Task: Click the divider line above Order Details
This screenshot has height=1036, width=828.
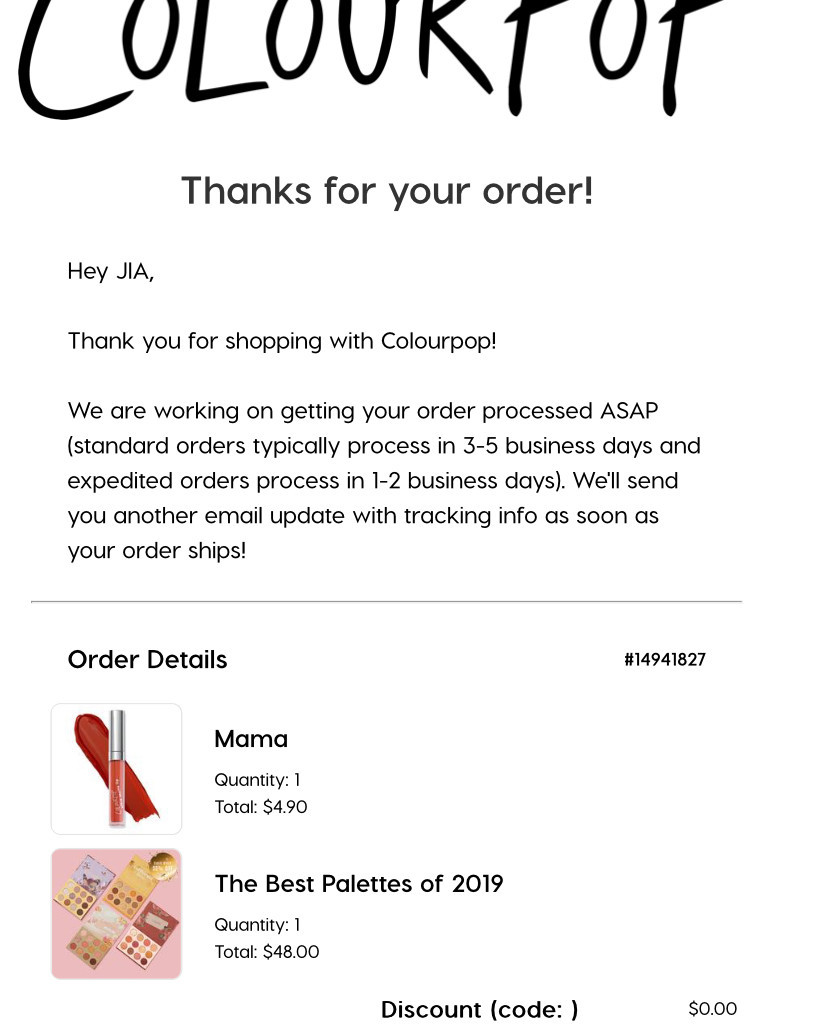Action: pos(386,602)
